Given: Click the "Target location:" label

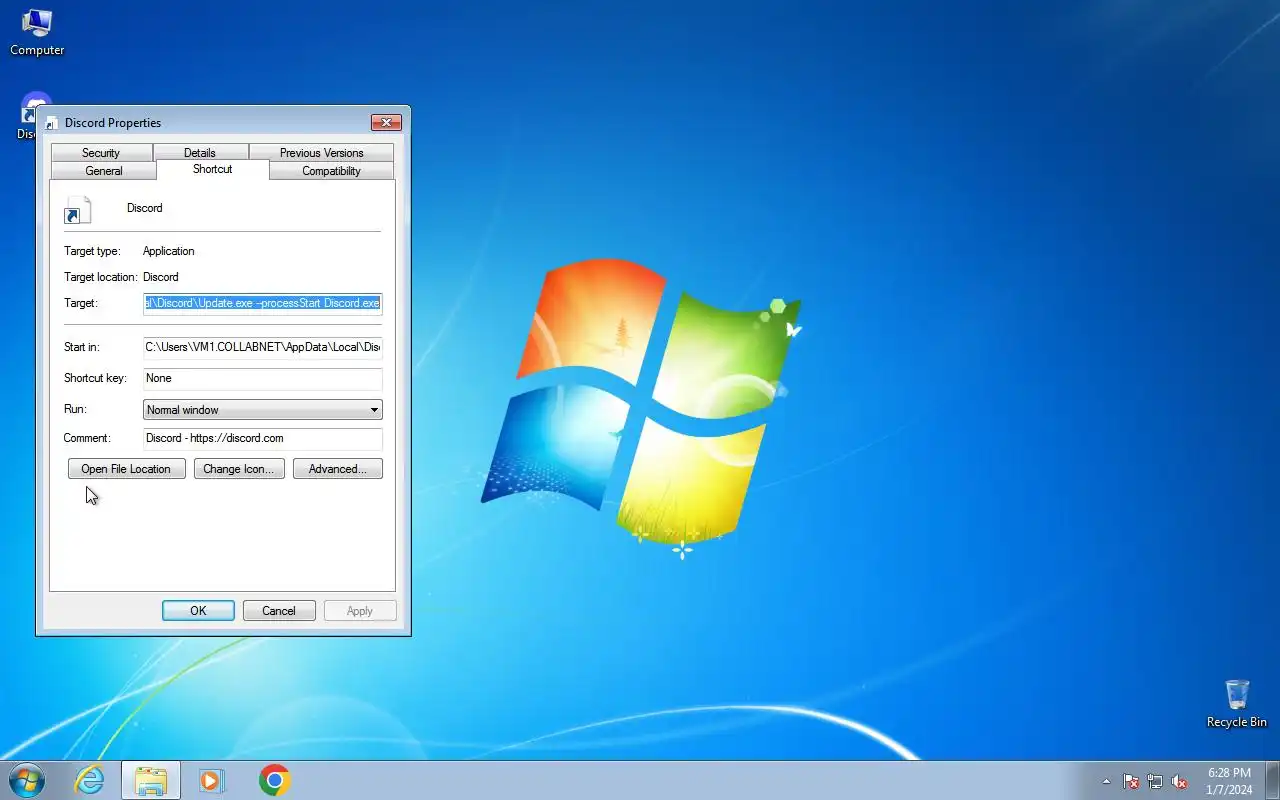Looking at the screenshot, I should 100,277.
